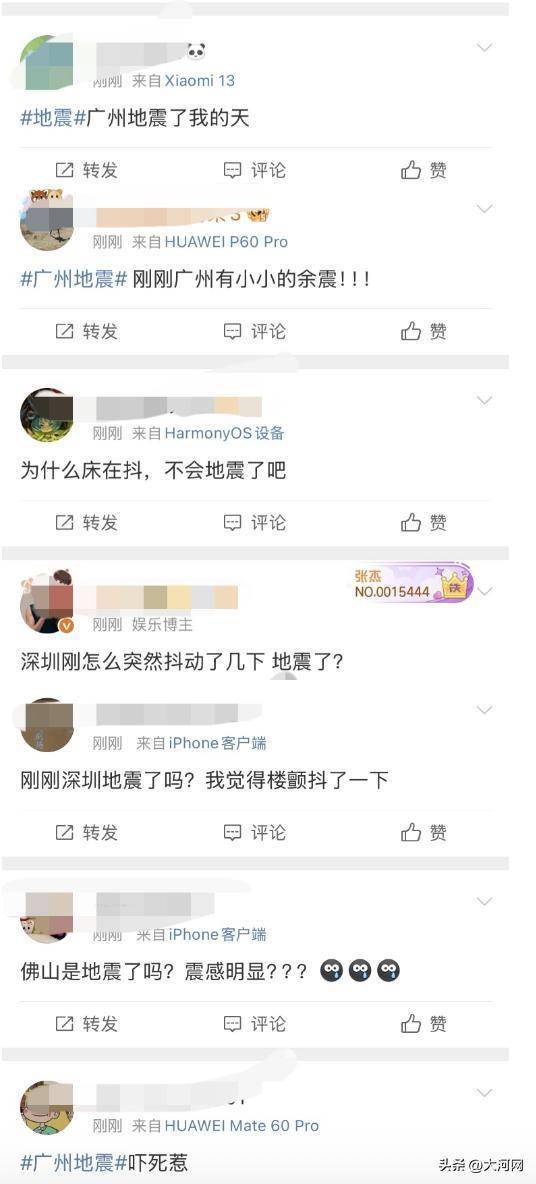536x1184 pixels.
Task: Comment on the Xiaomi 13 earthquake post
Action: pos(254,171)
